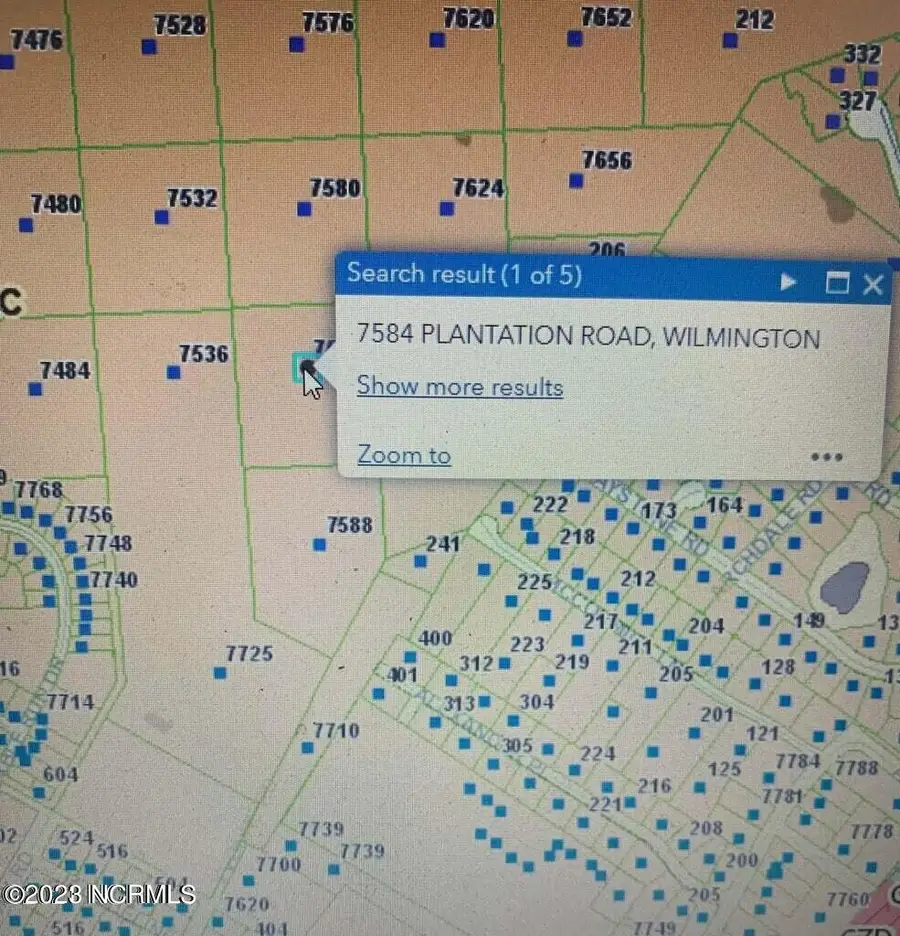This screenshot has height=936, width=900.
Task: Click the marker for parcel 7620
Action: tap(437, 40)
